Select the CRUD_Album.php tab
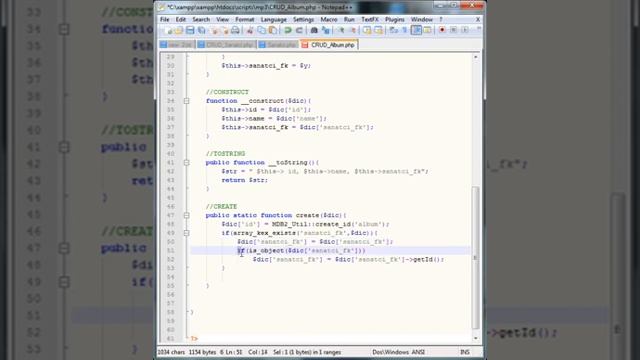Image resolution: width=640 pixels, height=360 pixels. pyautogui.click(x=329, y=45)
